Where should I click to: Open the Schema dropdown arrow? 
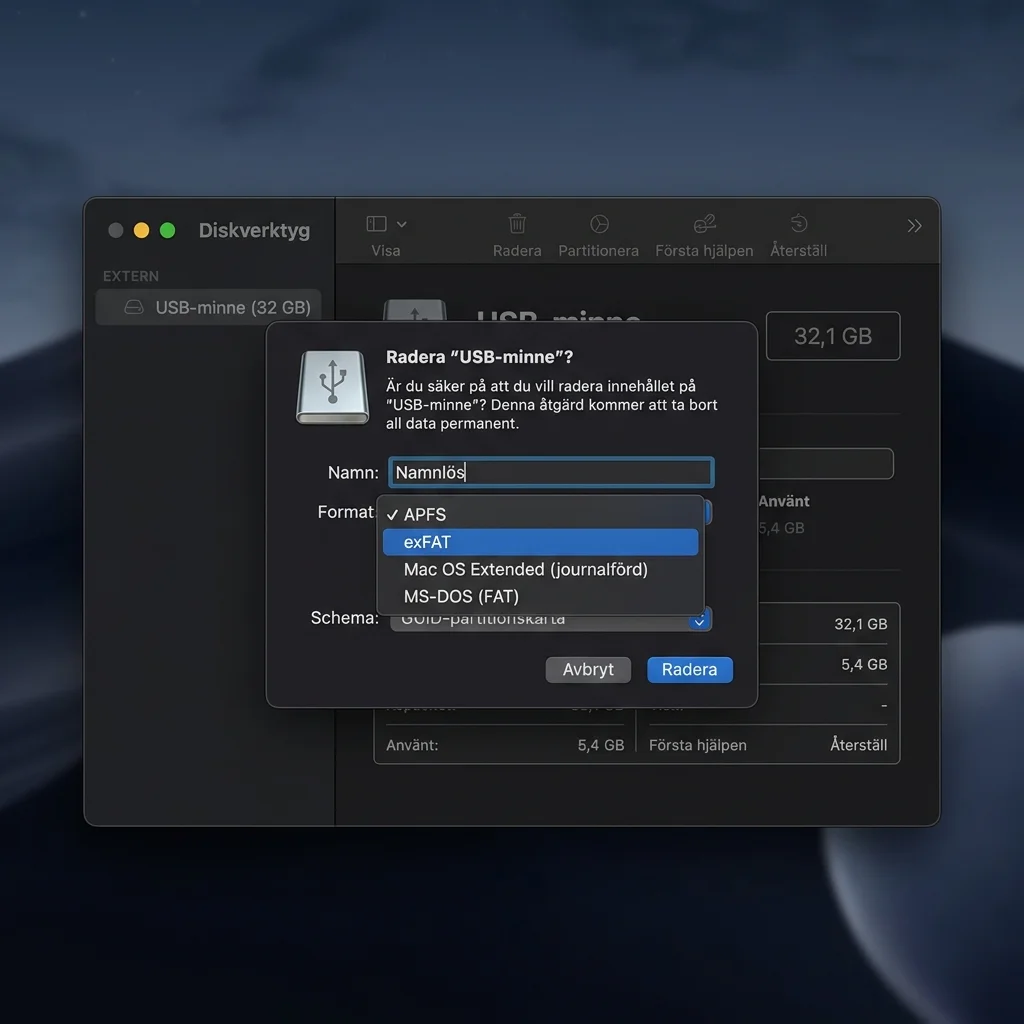(x=699, y=621)
